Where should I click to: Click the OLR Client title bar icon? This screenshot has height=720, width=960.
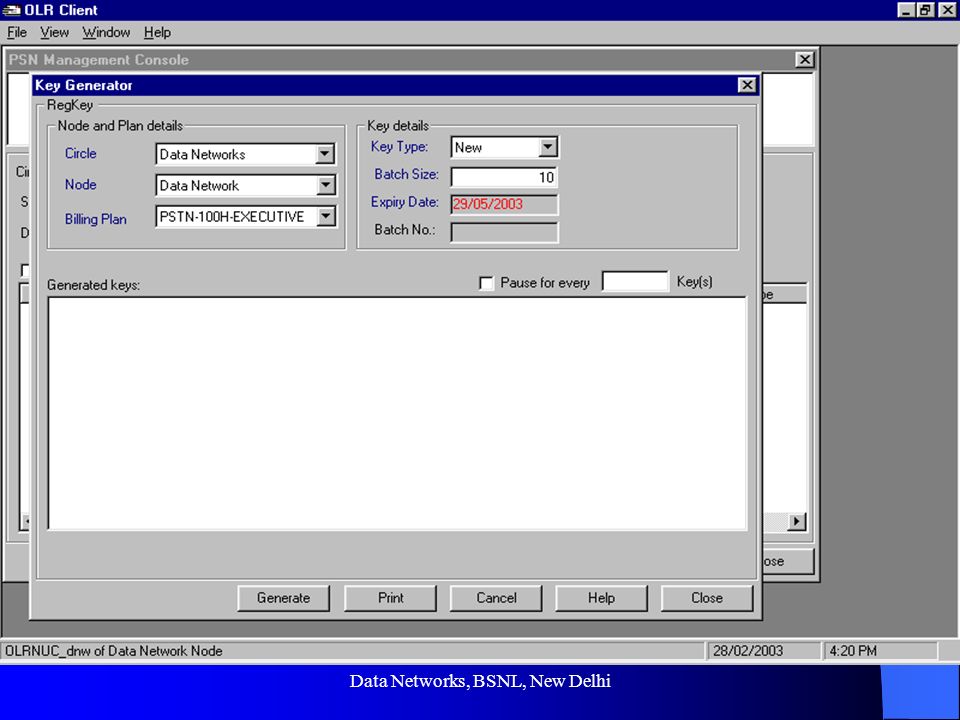(x=12, y=10)
